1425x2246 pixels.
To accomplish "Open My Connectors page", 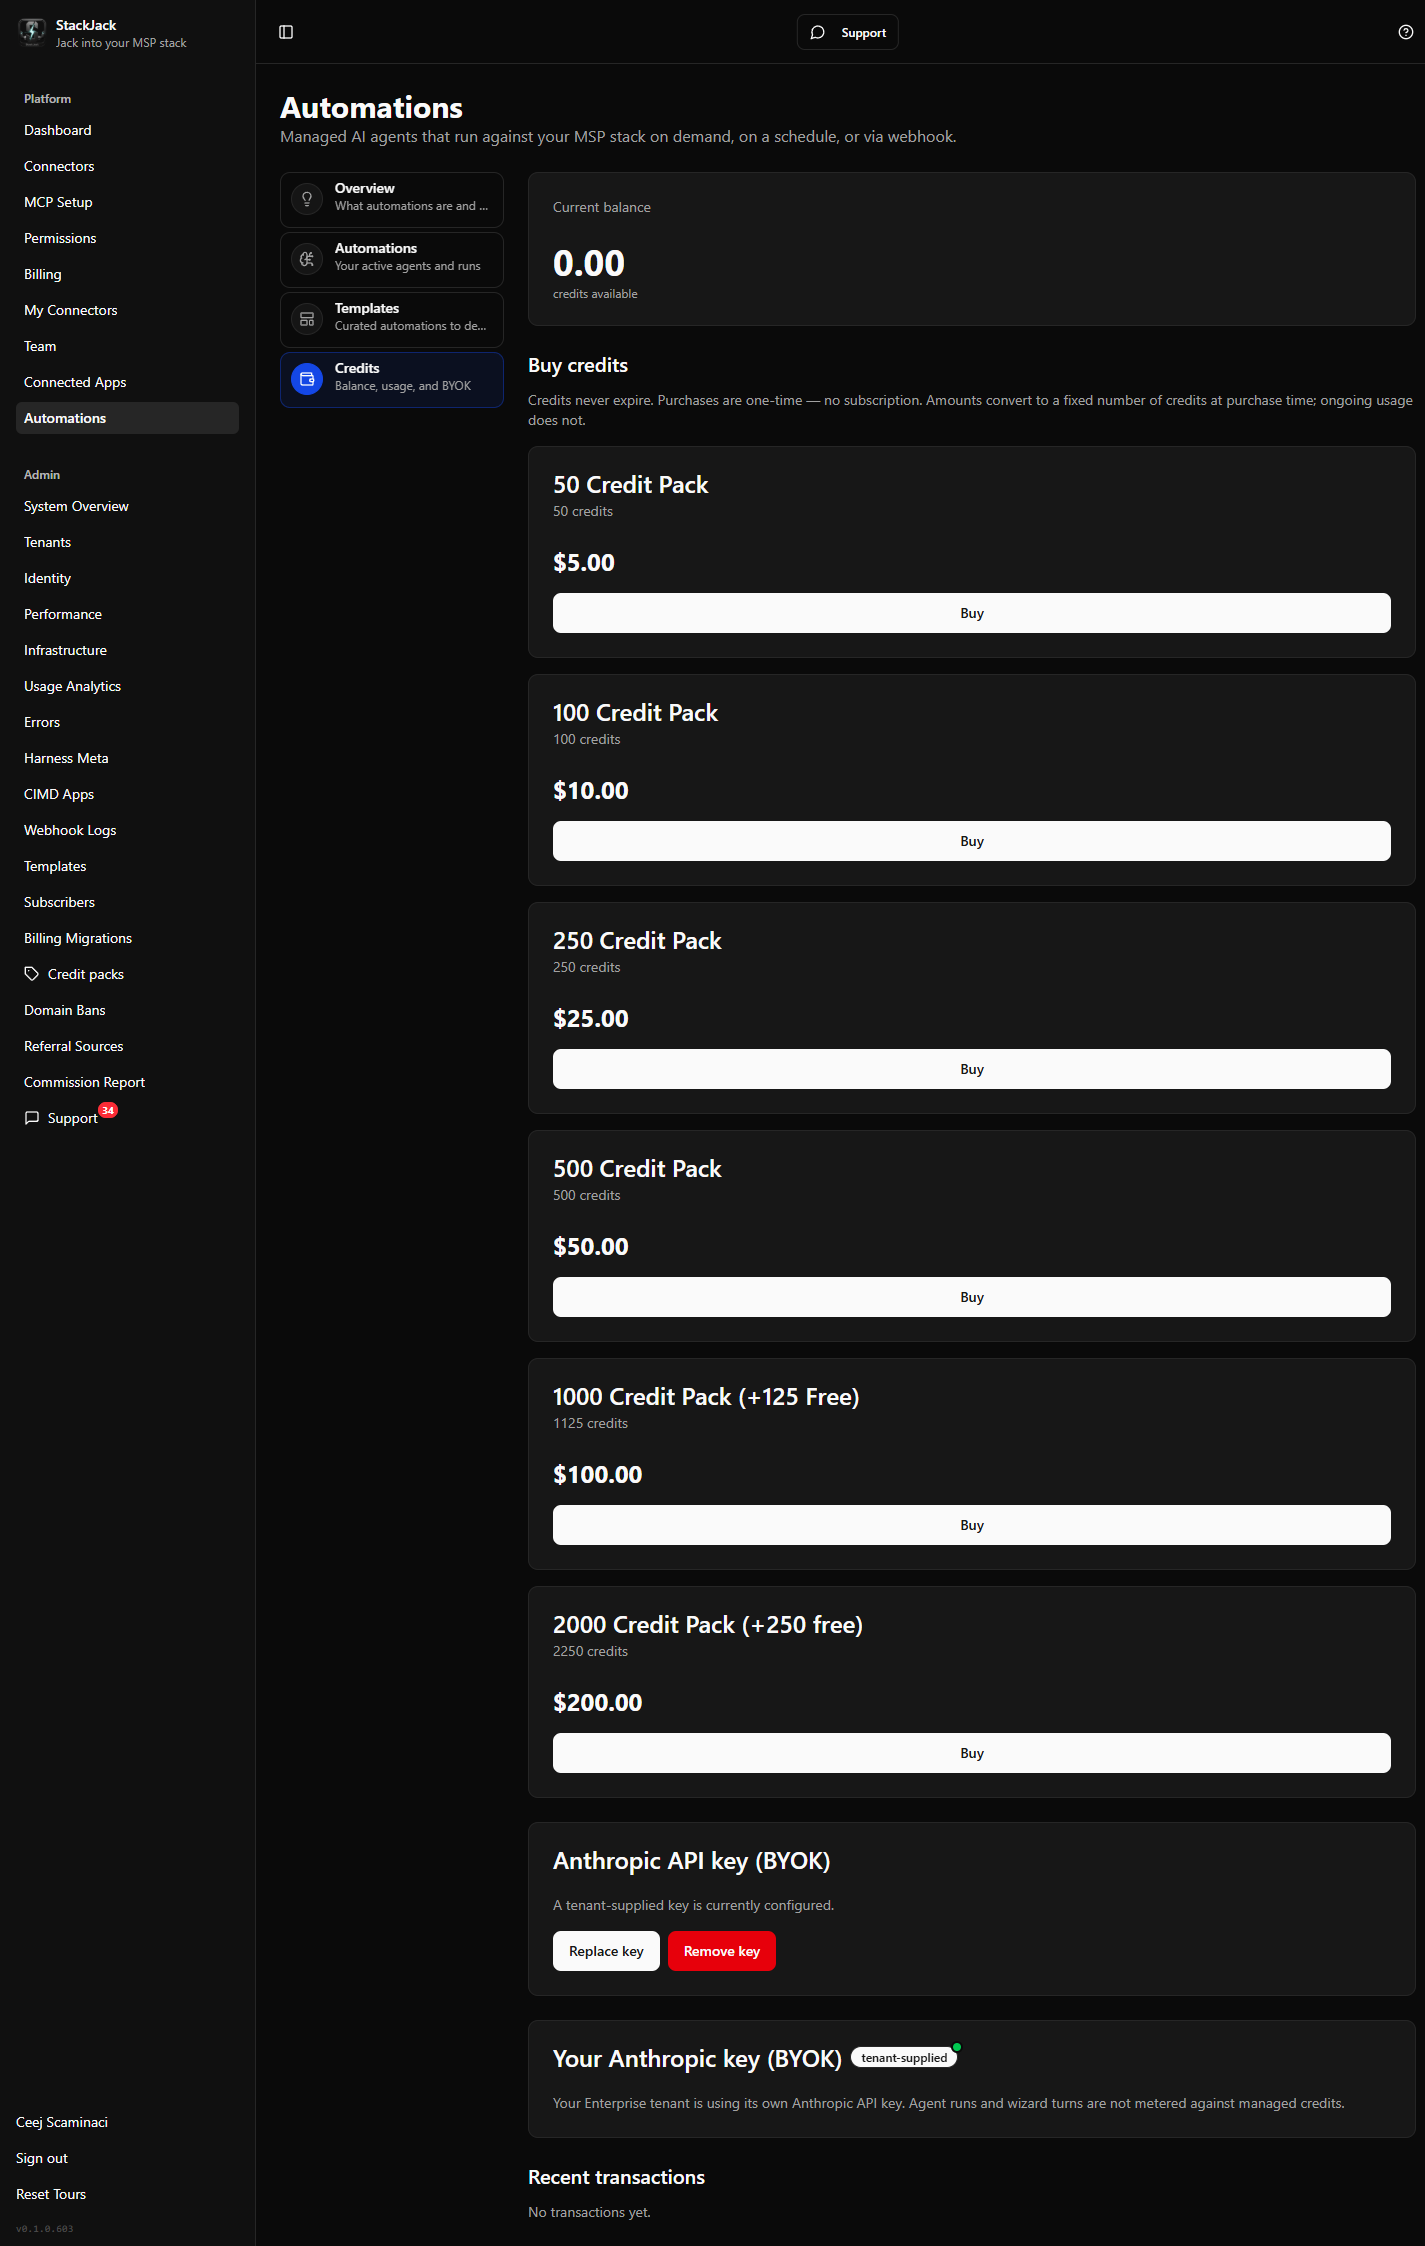I will 127,310.
